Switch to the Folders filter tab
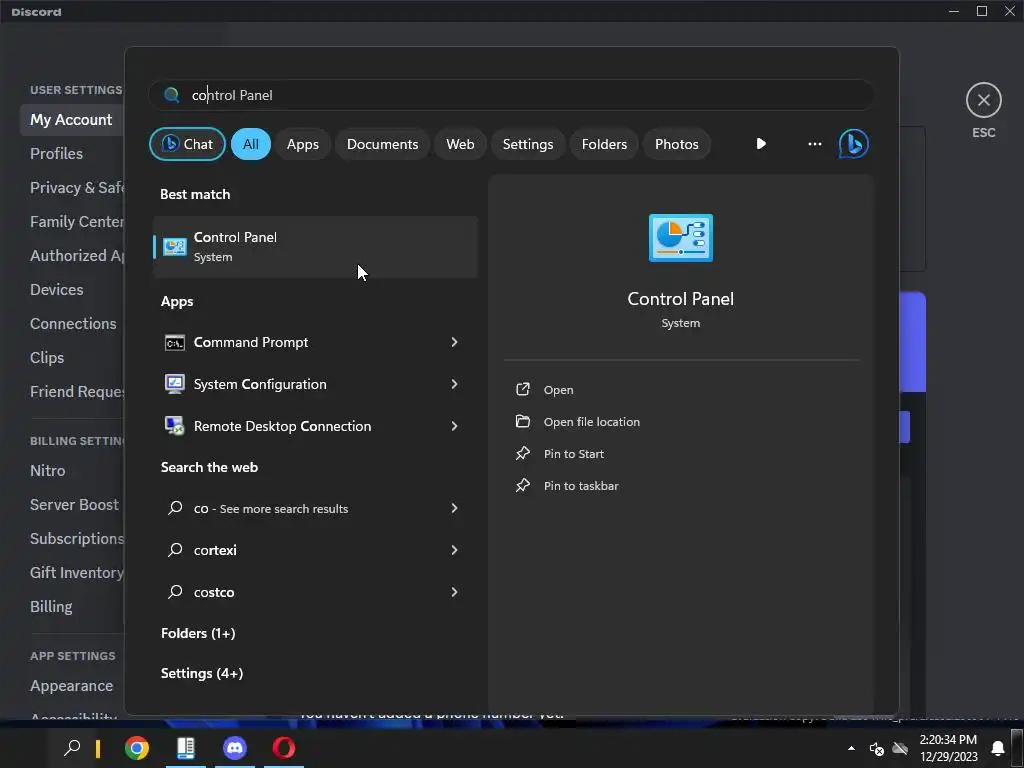The height and width of the screenshot is (768, 1024). [x=604, y=144]
